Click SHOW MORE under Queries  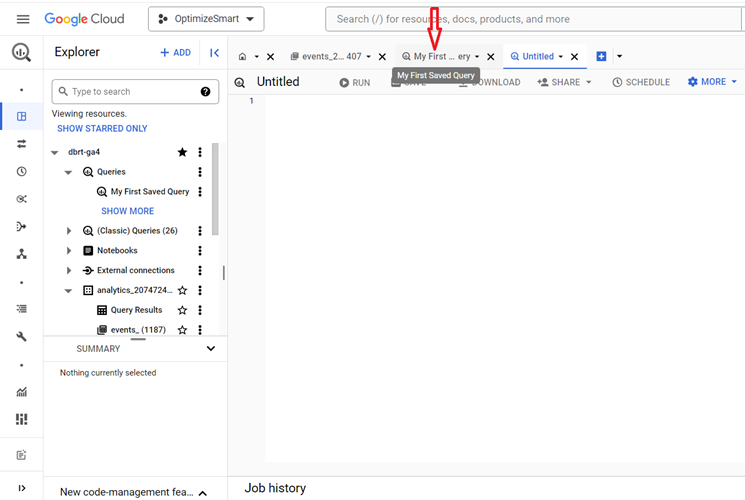coord(127,211)
